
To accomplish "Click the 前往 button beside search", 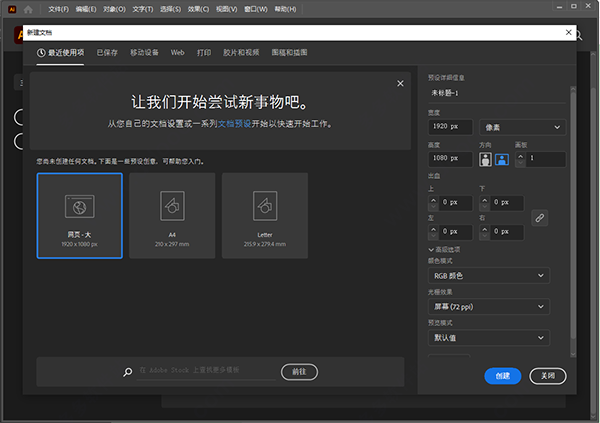I will point(299,371).
